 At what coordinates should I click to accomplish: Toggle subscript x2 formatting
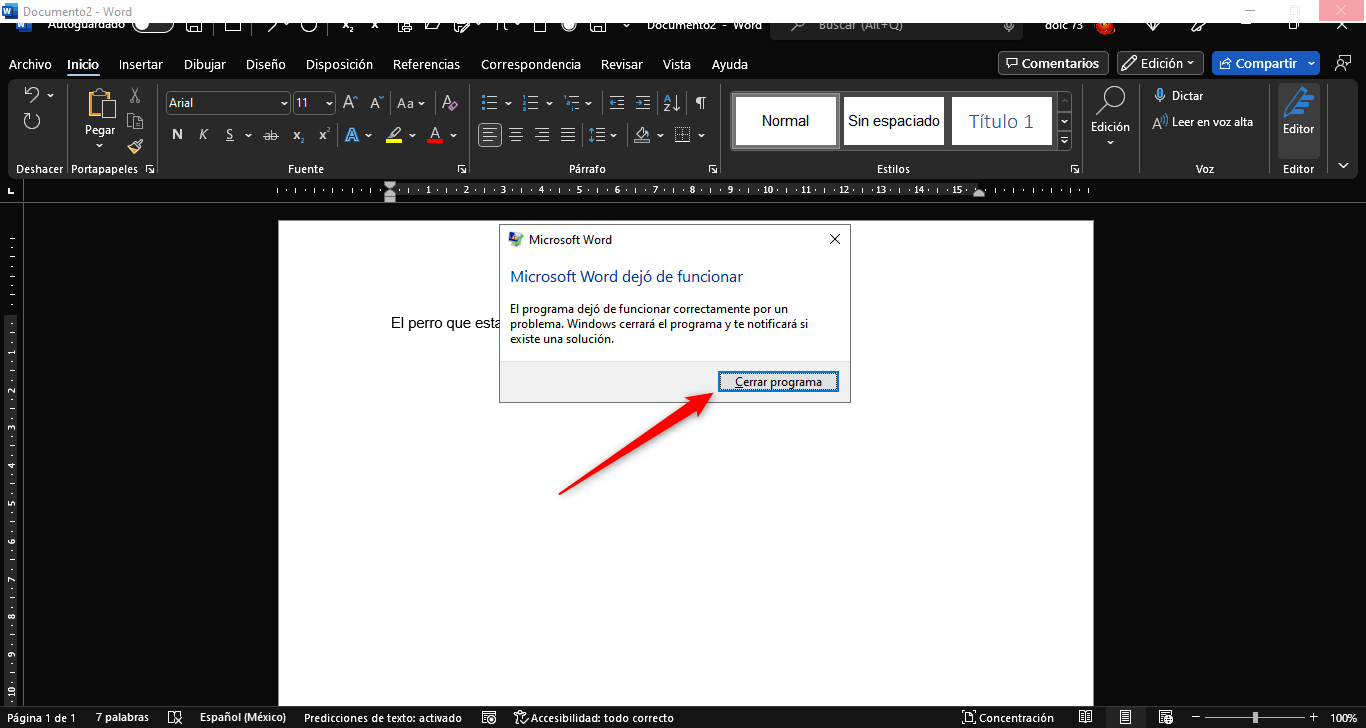[298, 135]
